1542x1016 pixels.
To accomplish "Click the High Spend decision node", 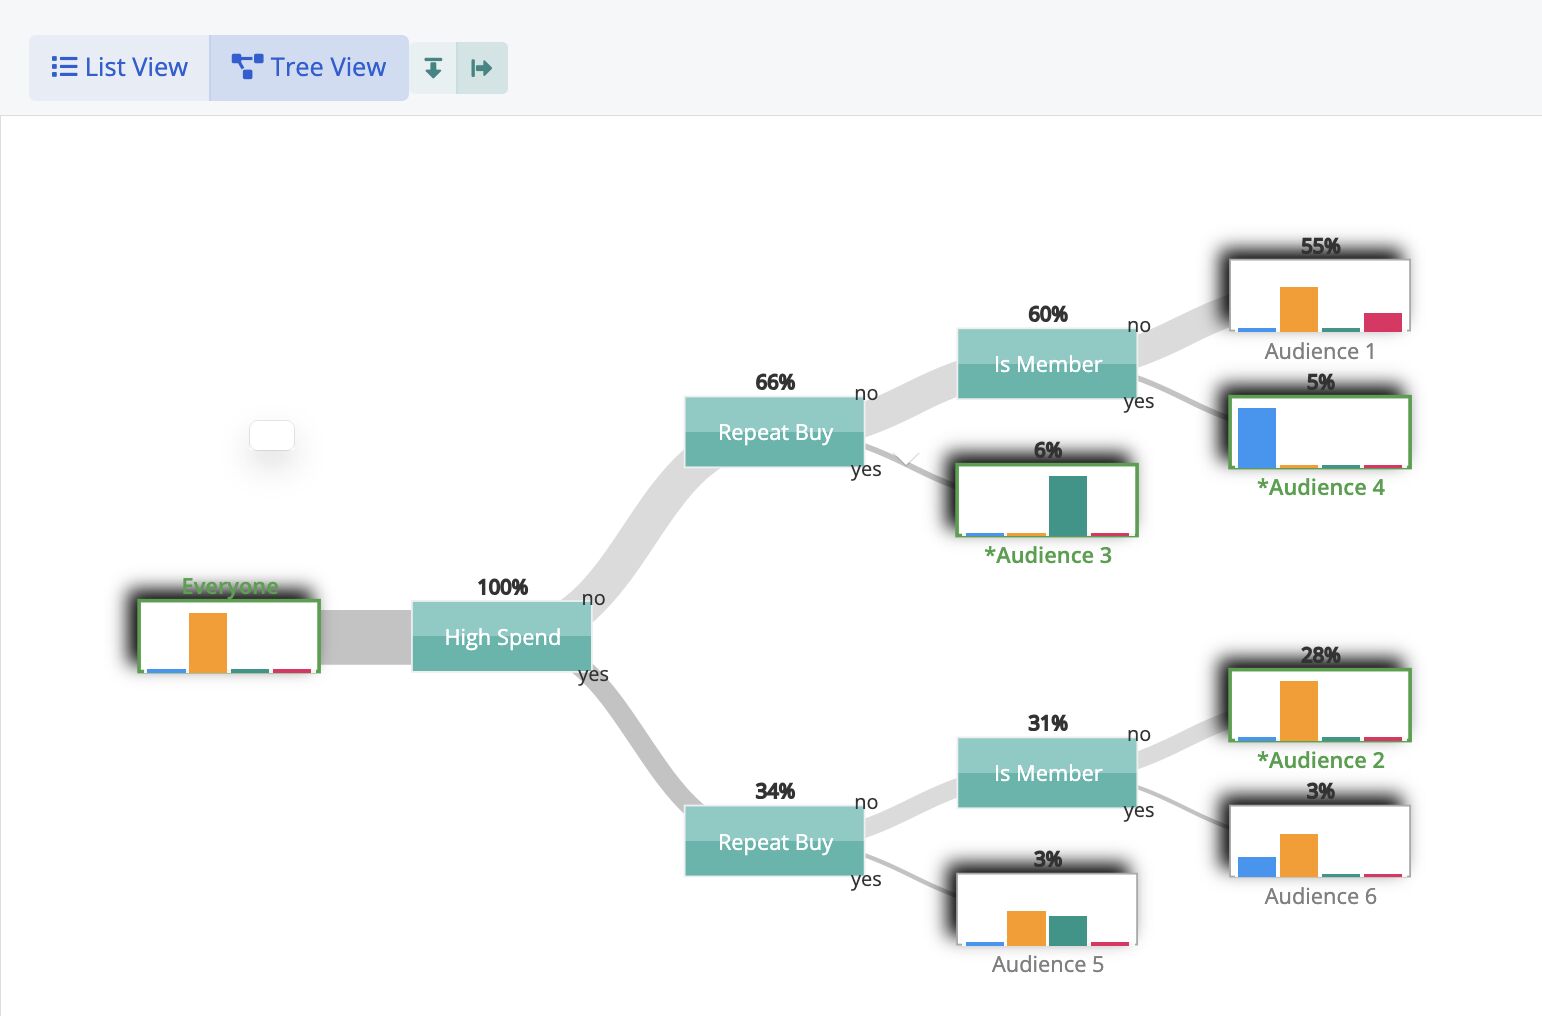I will (x=502, y=637).
